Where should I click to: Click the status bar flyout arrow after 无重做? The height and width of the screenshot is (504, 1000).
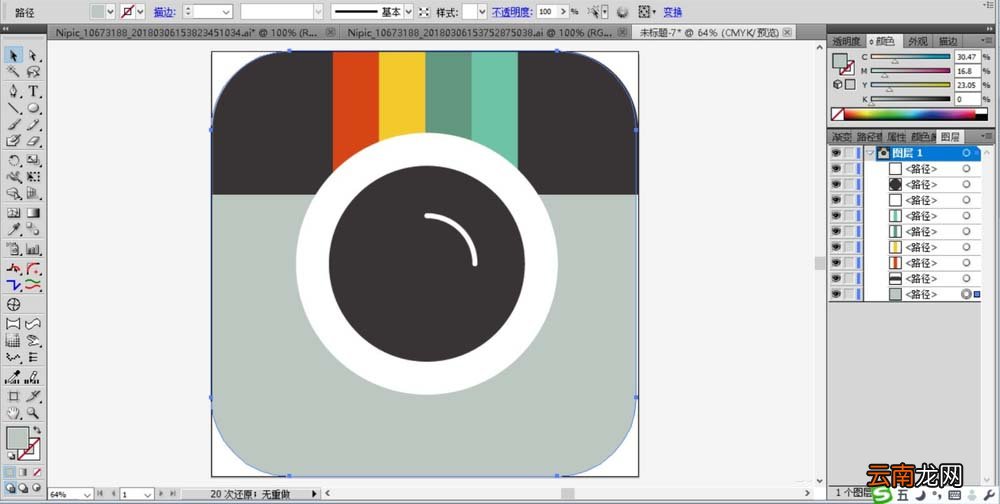314,494
